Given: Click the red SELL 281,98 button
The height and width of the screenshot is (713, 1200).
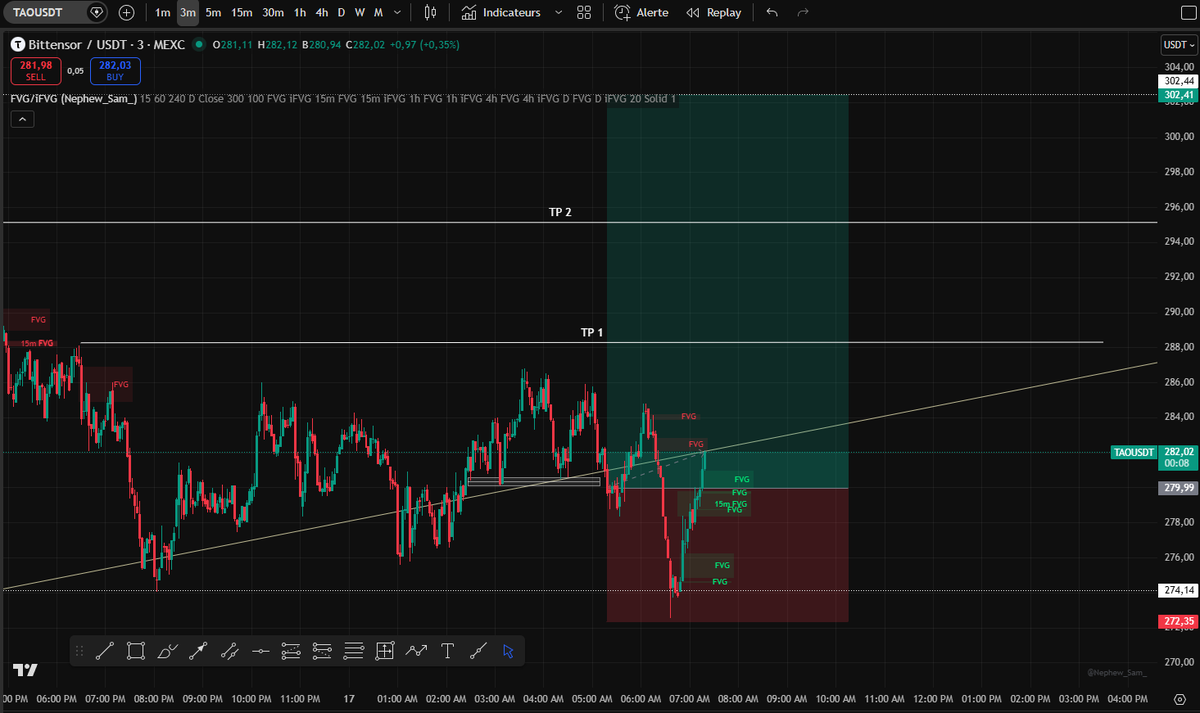Looking at the screenshot, I should 36,70.
